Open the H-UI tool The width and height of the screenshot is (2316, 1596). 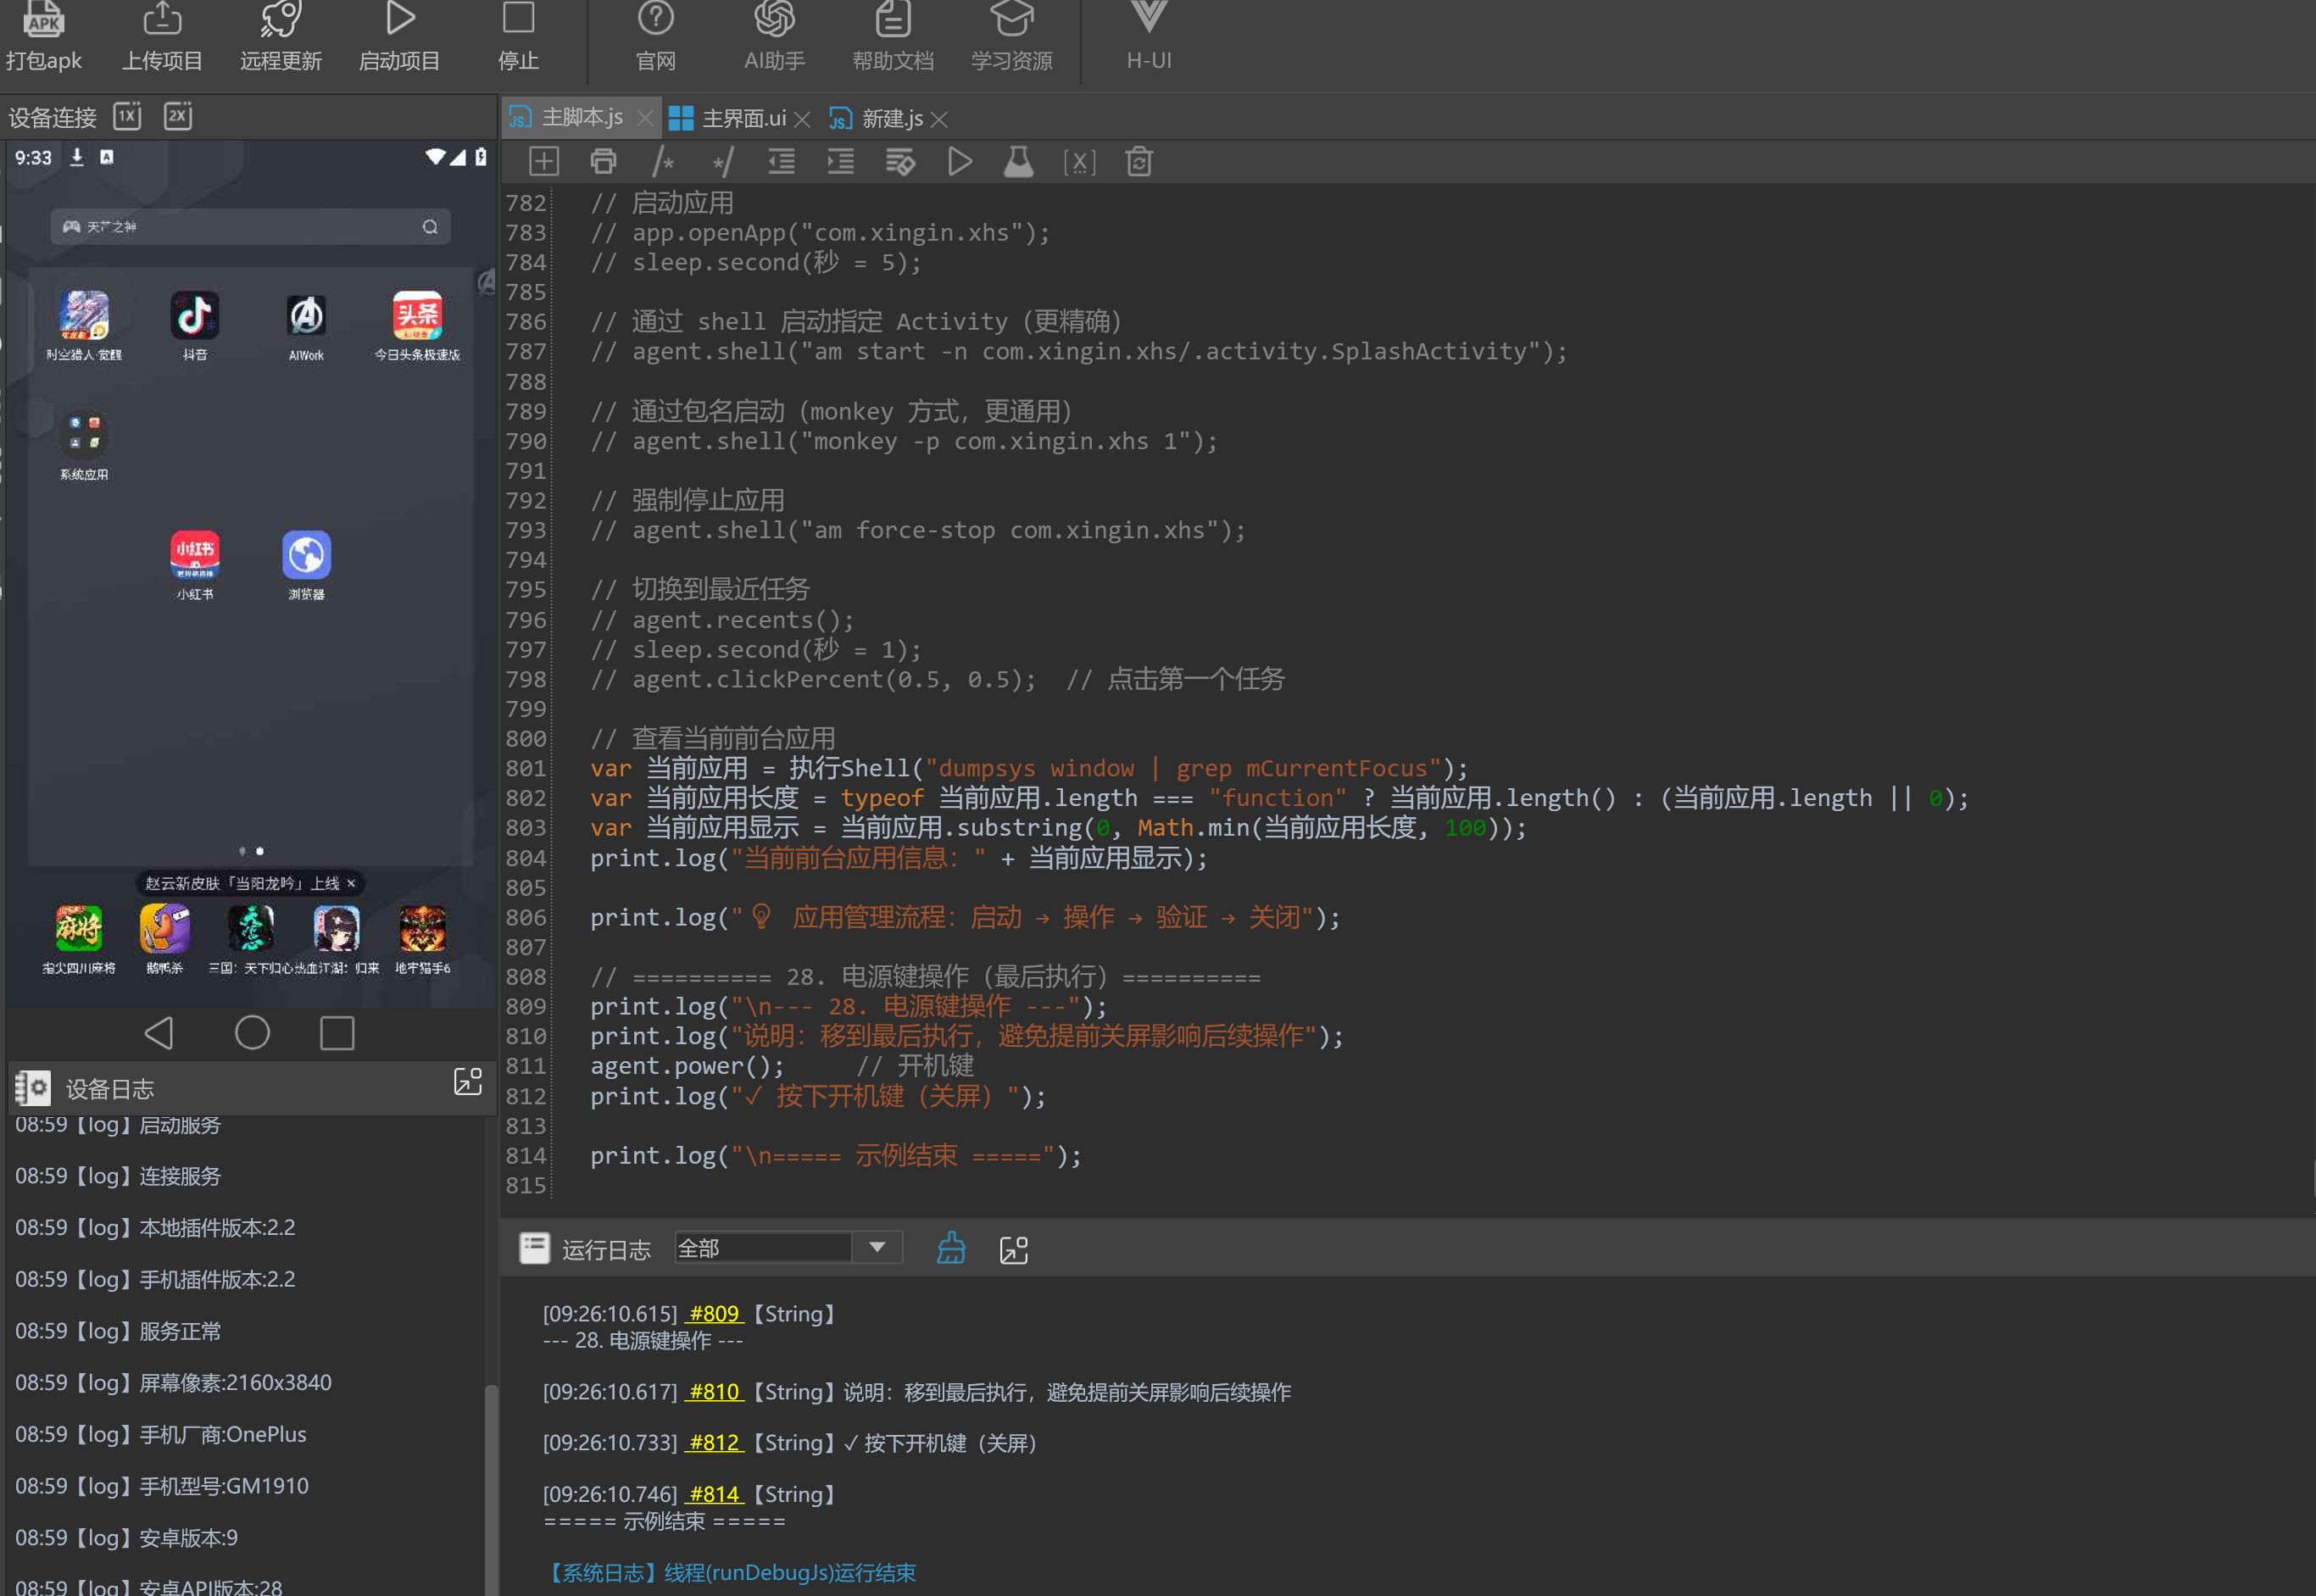pos(1149,36)
